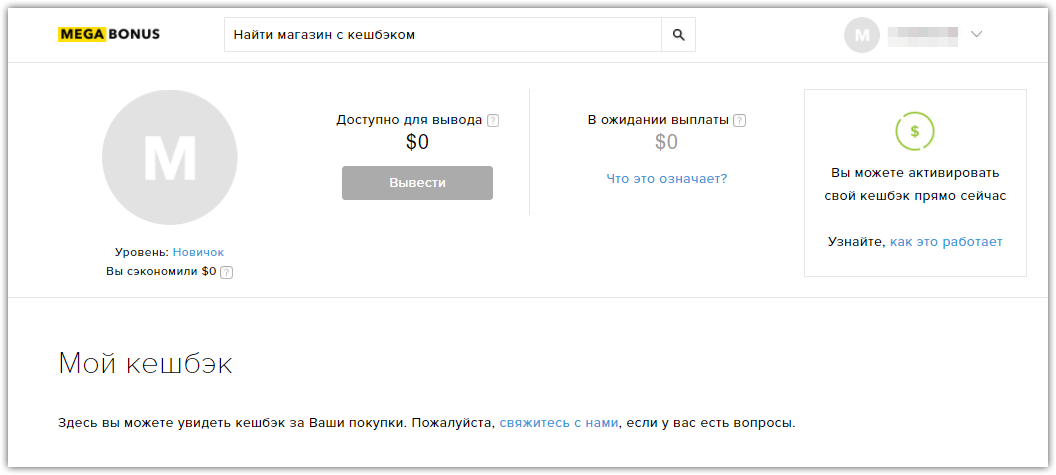Open the "Что это означает?" link
The height and width of the screenshot is (475, 1056).
pos(666,179)
